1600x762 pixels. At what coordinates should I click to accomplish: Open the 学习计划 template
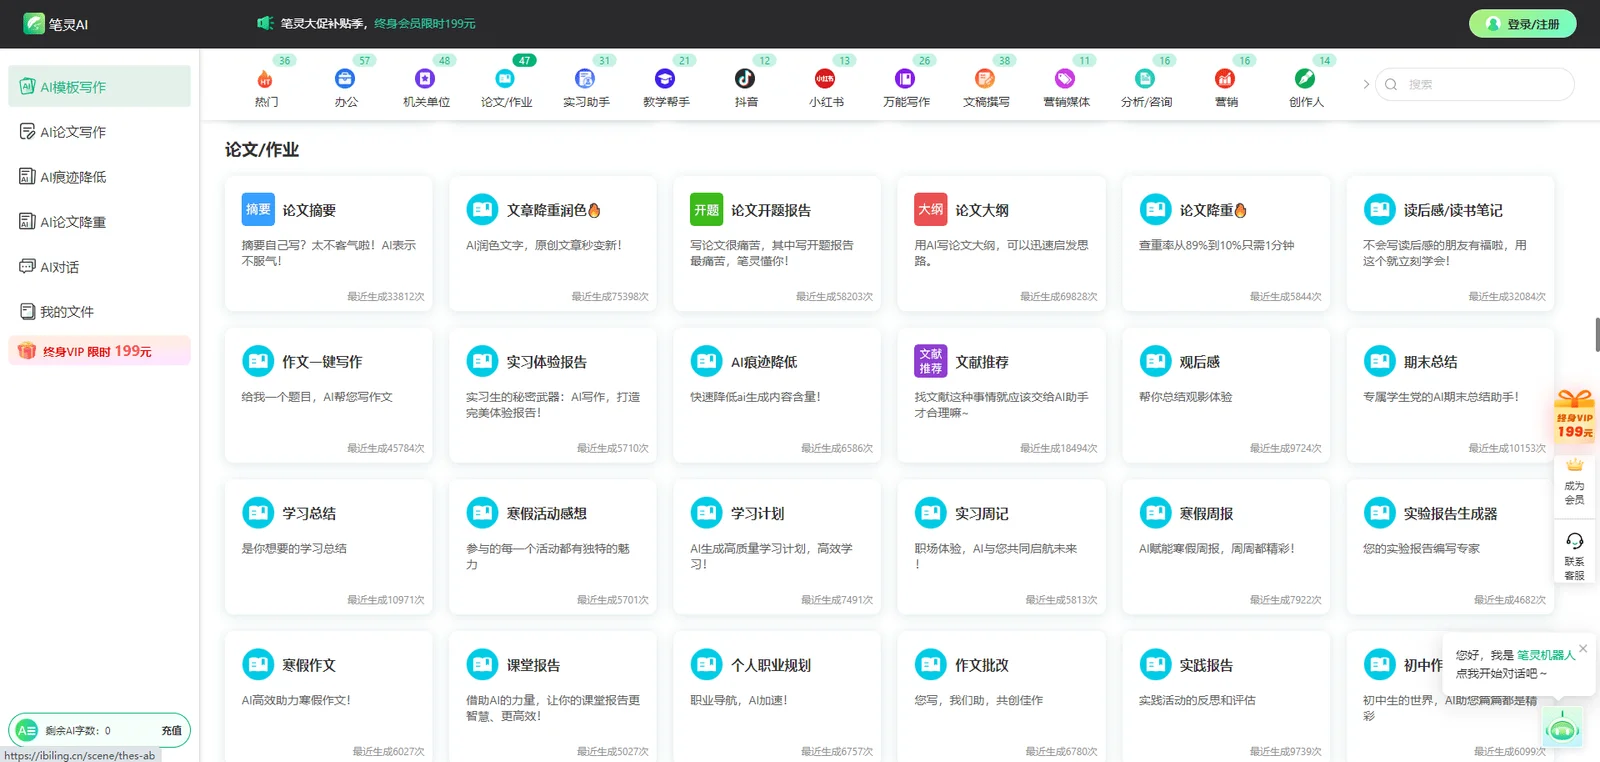tap(777, 547)
